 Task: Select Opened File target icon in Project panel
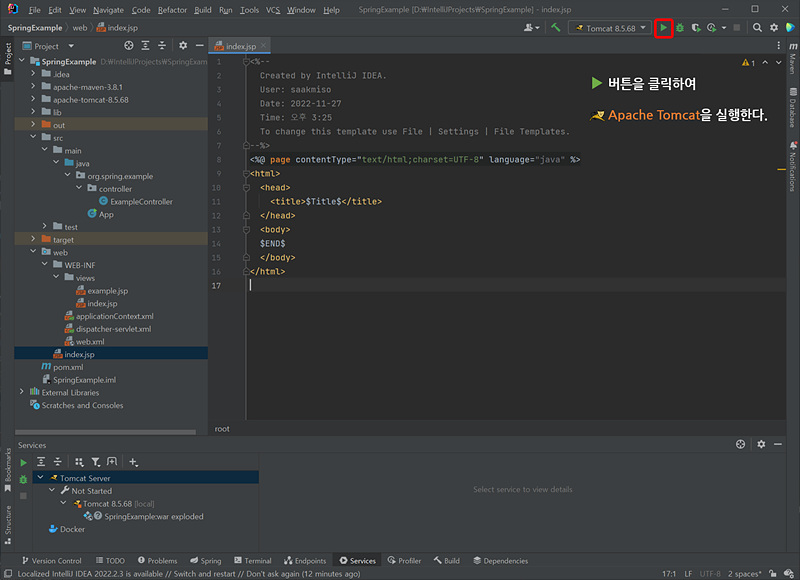129,46
